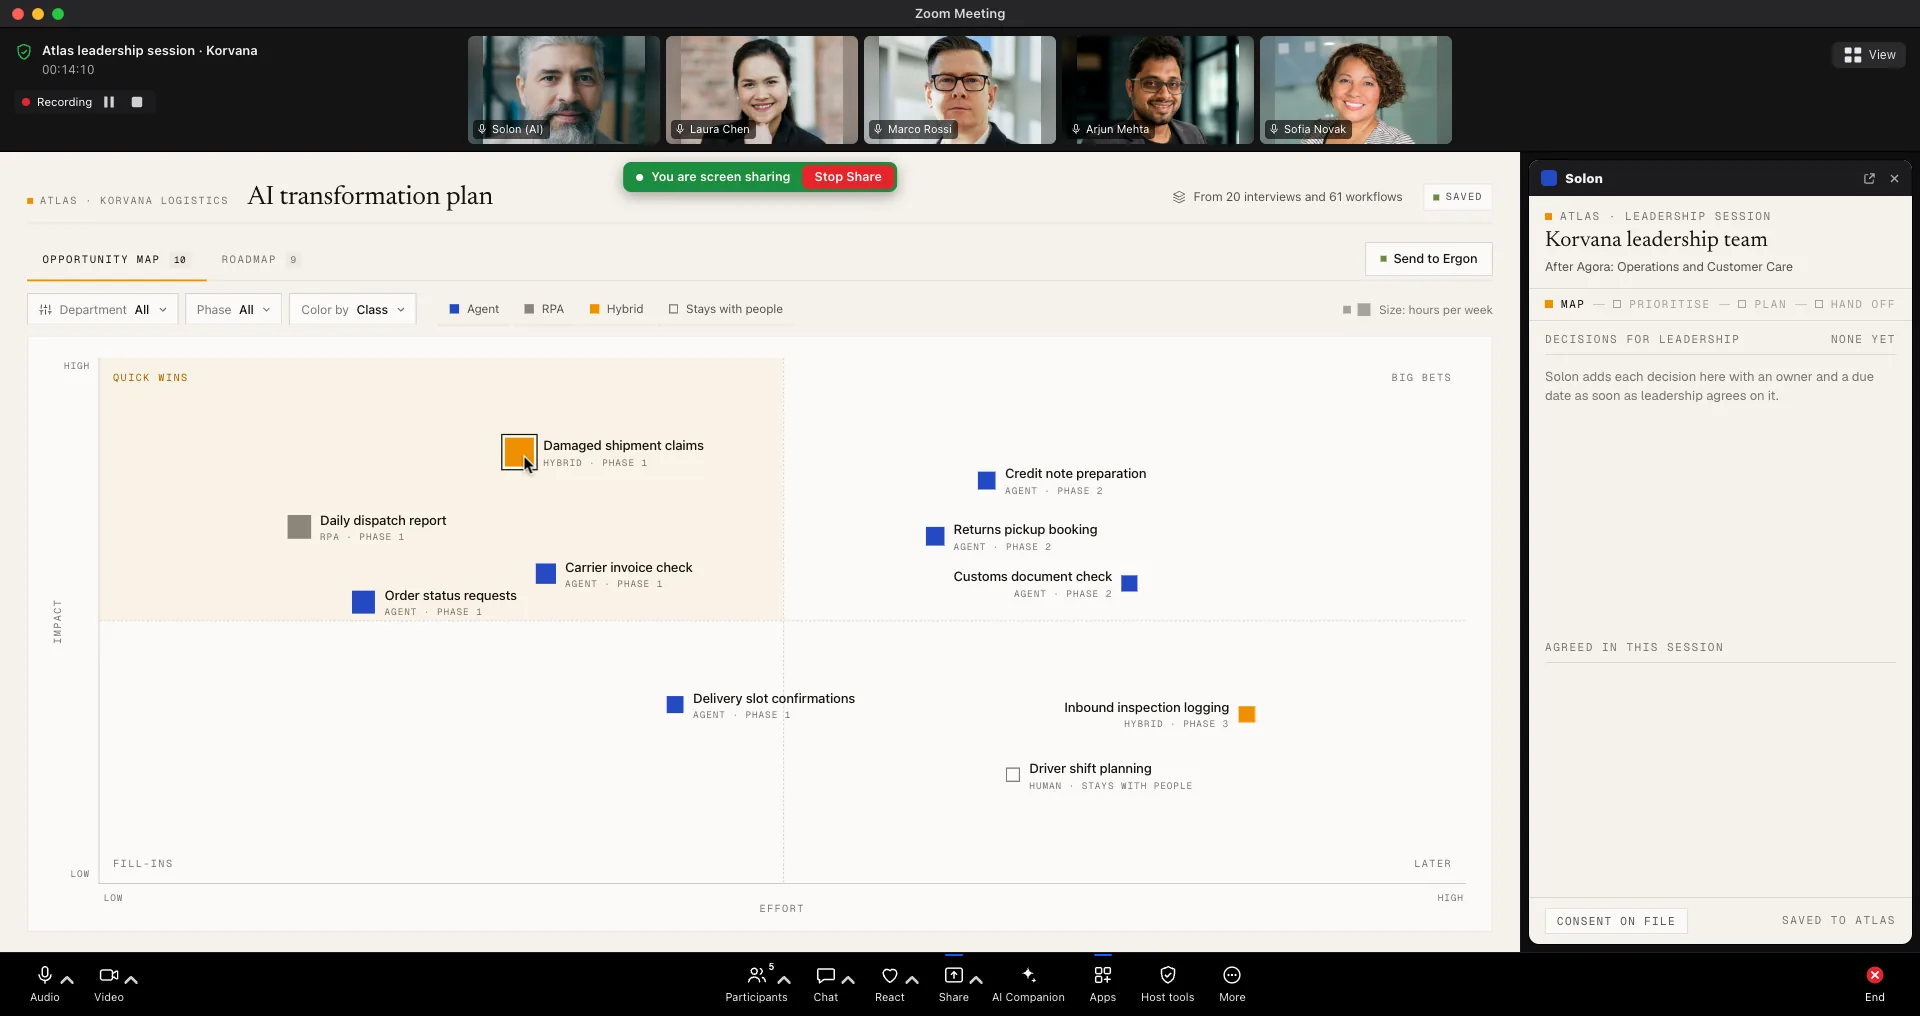Toggle Hybrid class in legend
Viewport: 1920px width, 1016px height.
pyautogui.click(x=616, y=309)
